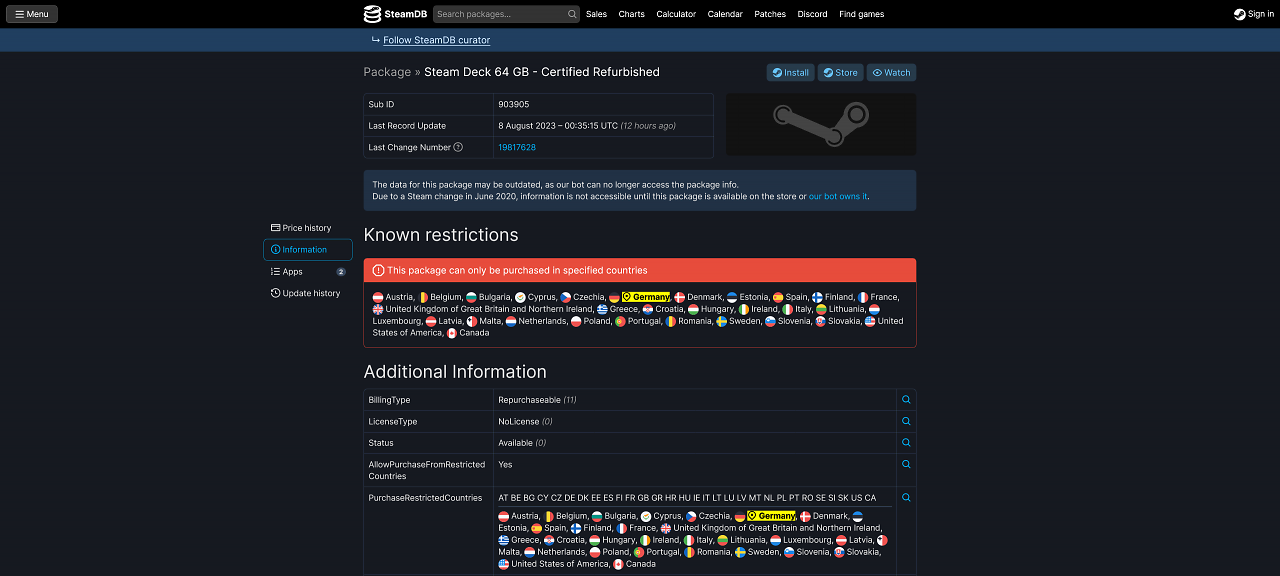Click the magnifier icon in the header search box

(572, 14)
